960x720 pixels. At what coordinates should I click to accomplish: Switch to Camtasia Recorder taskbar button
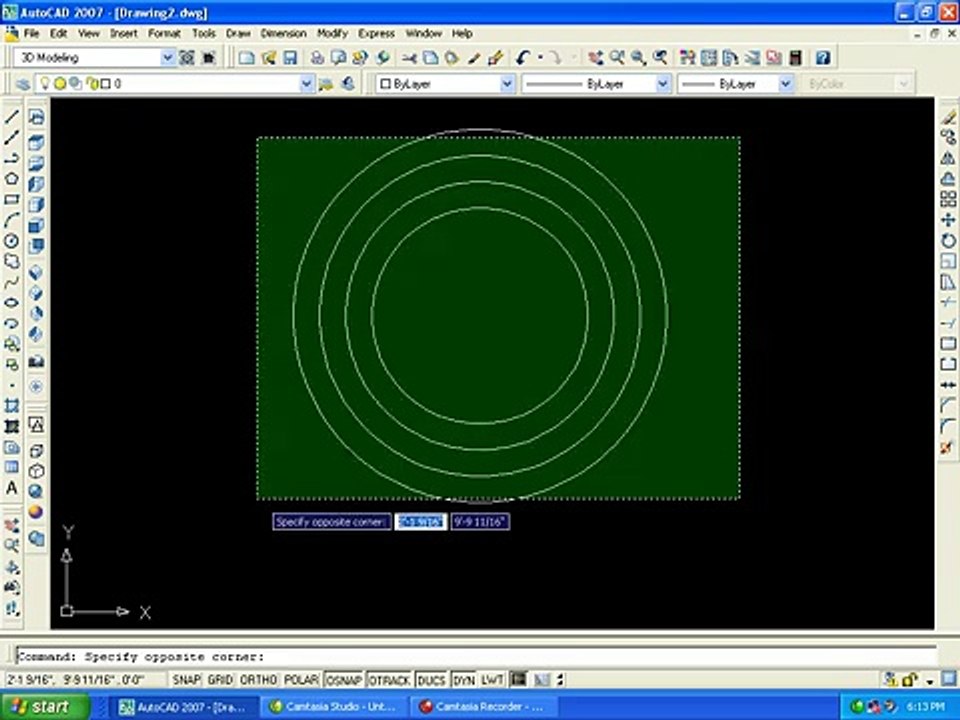(484, 707)
